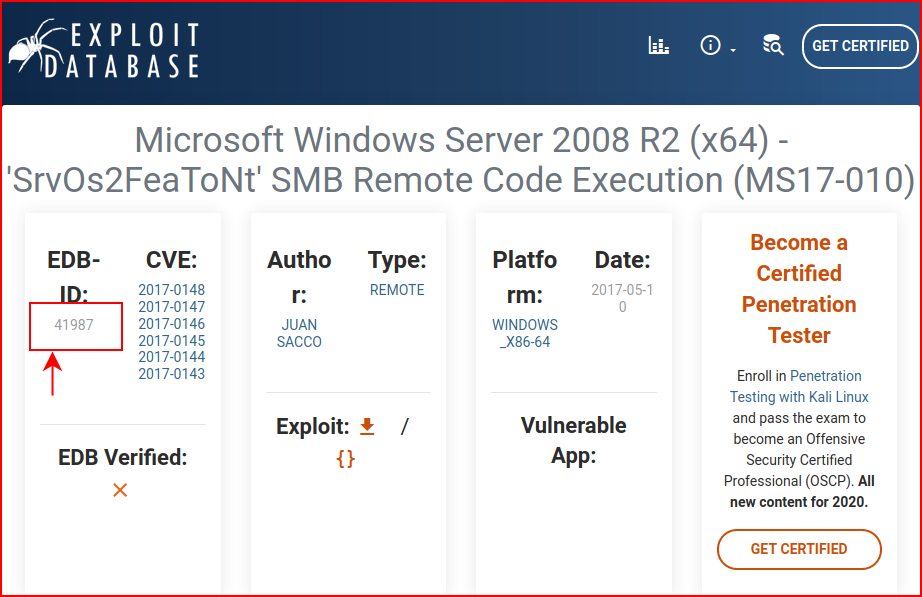Open CVE 2017-0146 link
This screenshot has width=922, height=597.
[172, 323]
